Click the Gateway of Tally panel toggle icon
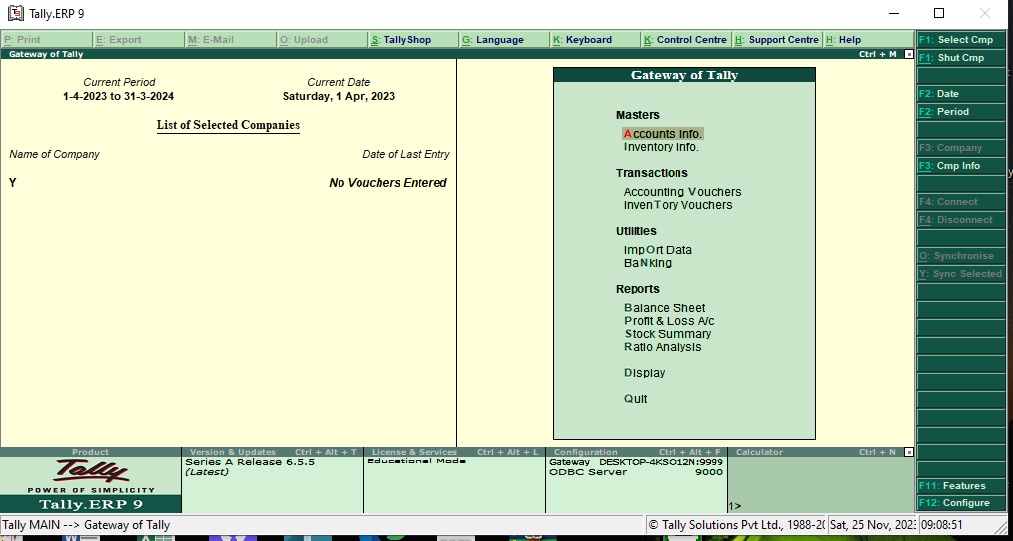 (908, 54)
